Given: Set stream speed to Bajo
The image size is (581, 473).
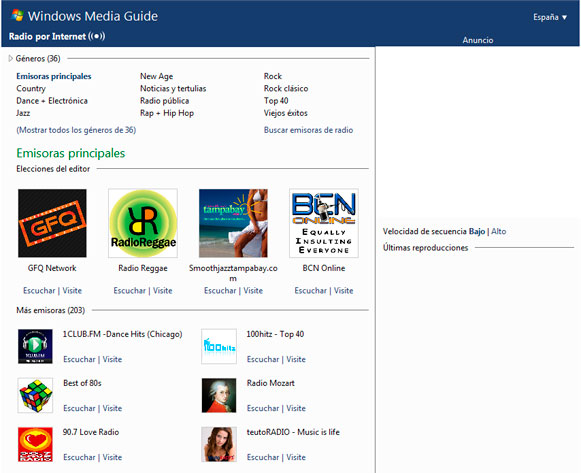Looking at the screenshot, I should point(477,231).
